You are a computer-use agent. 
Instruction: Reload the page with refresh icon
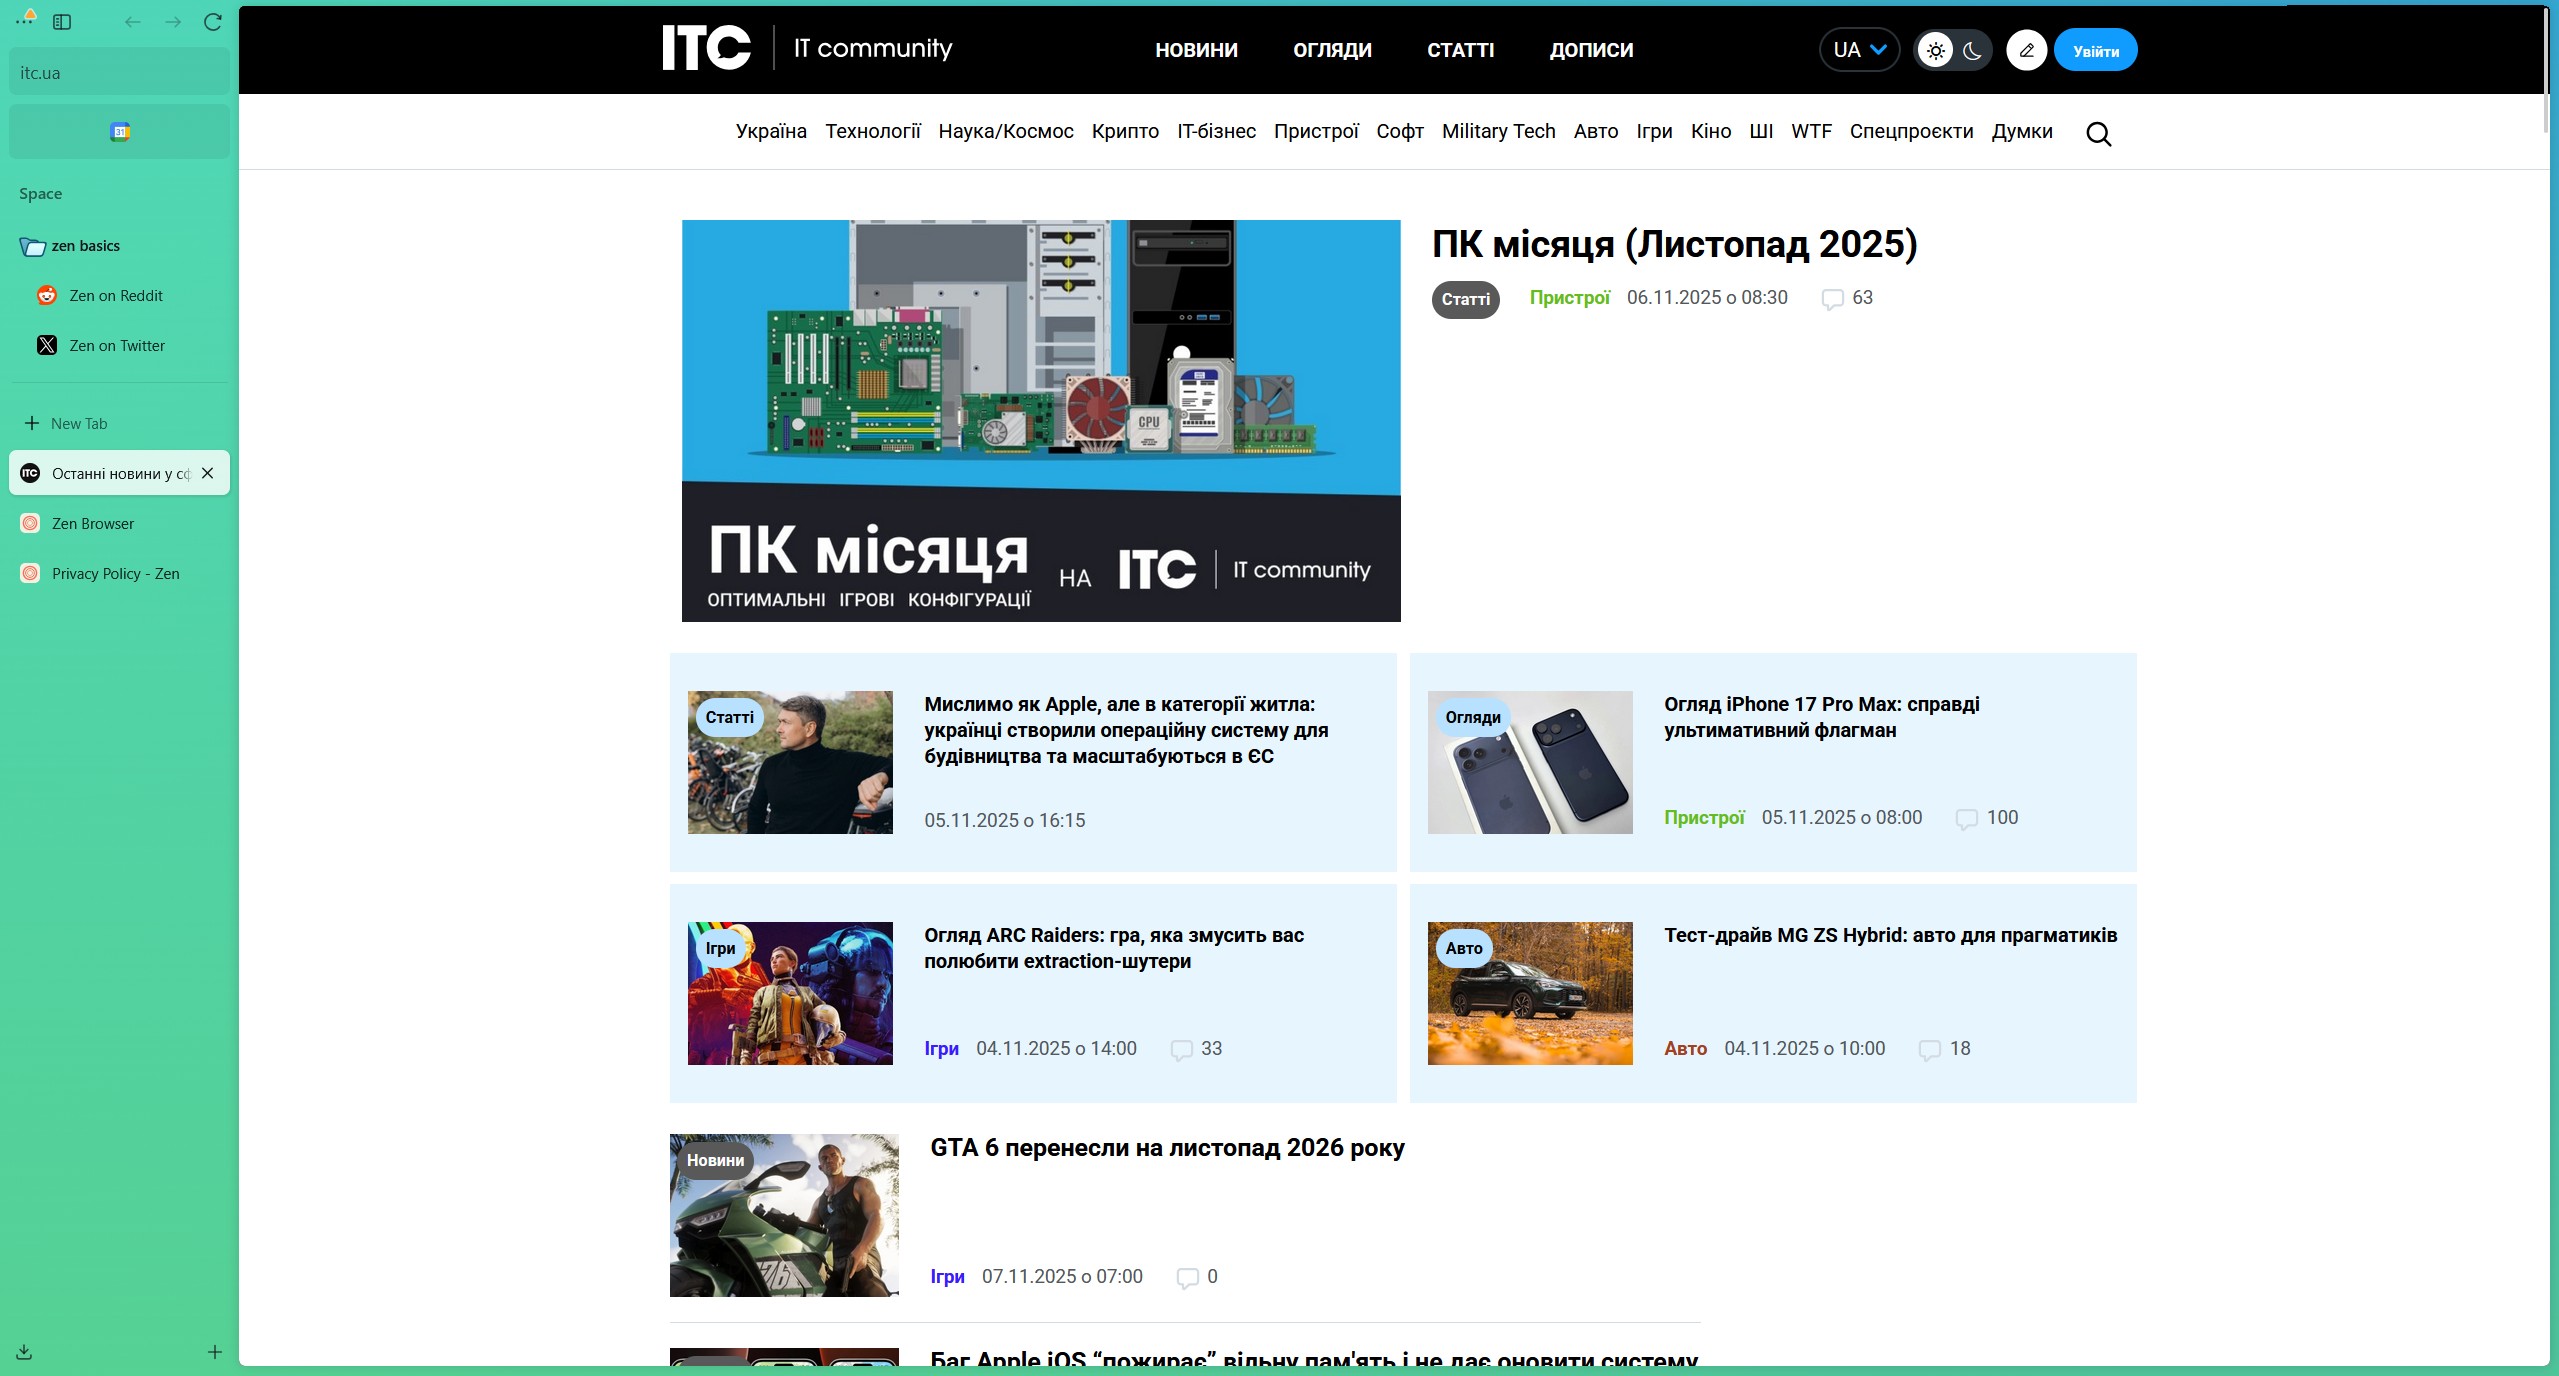pos(212,22)
